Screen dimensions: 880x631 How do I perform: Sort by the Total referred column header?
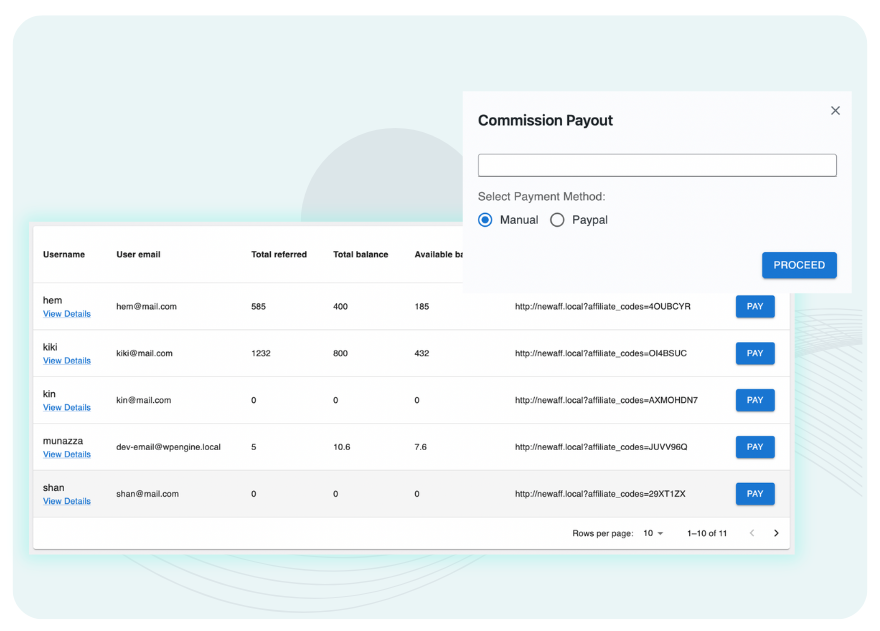279,254
